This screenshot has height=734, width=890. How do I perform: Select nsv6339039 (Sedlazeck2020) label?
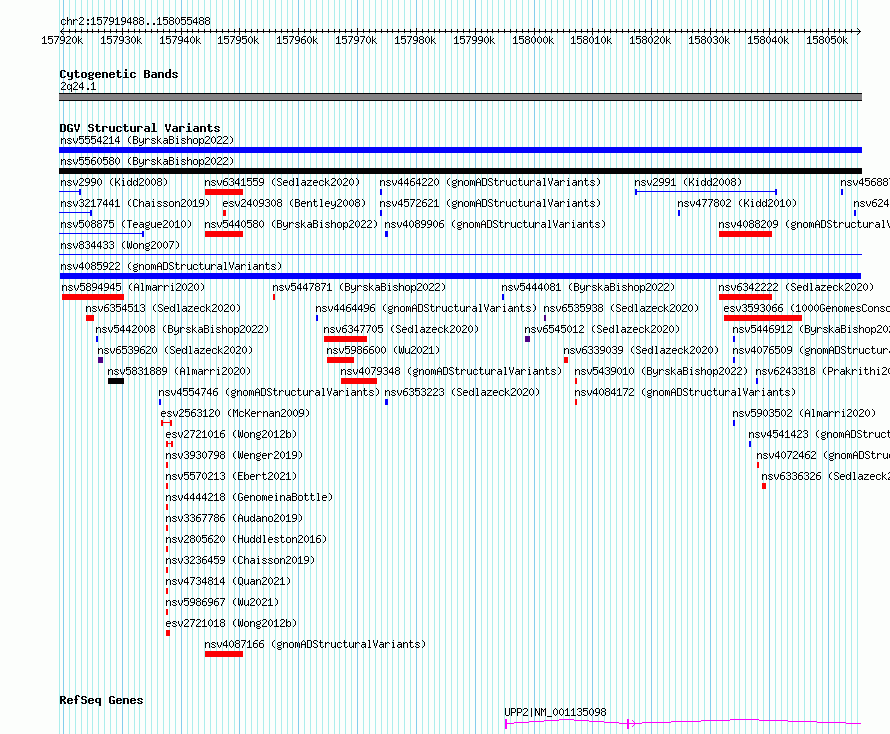coord(641,350)
